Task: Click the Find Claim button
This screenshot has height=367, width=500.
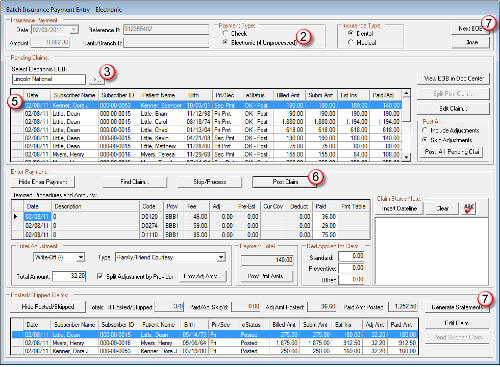Action: pos(134,182)
